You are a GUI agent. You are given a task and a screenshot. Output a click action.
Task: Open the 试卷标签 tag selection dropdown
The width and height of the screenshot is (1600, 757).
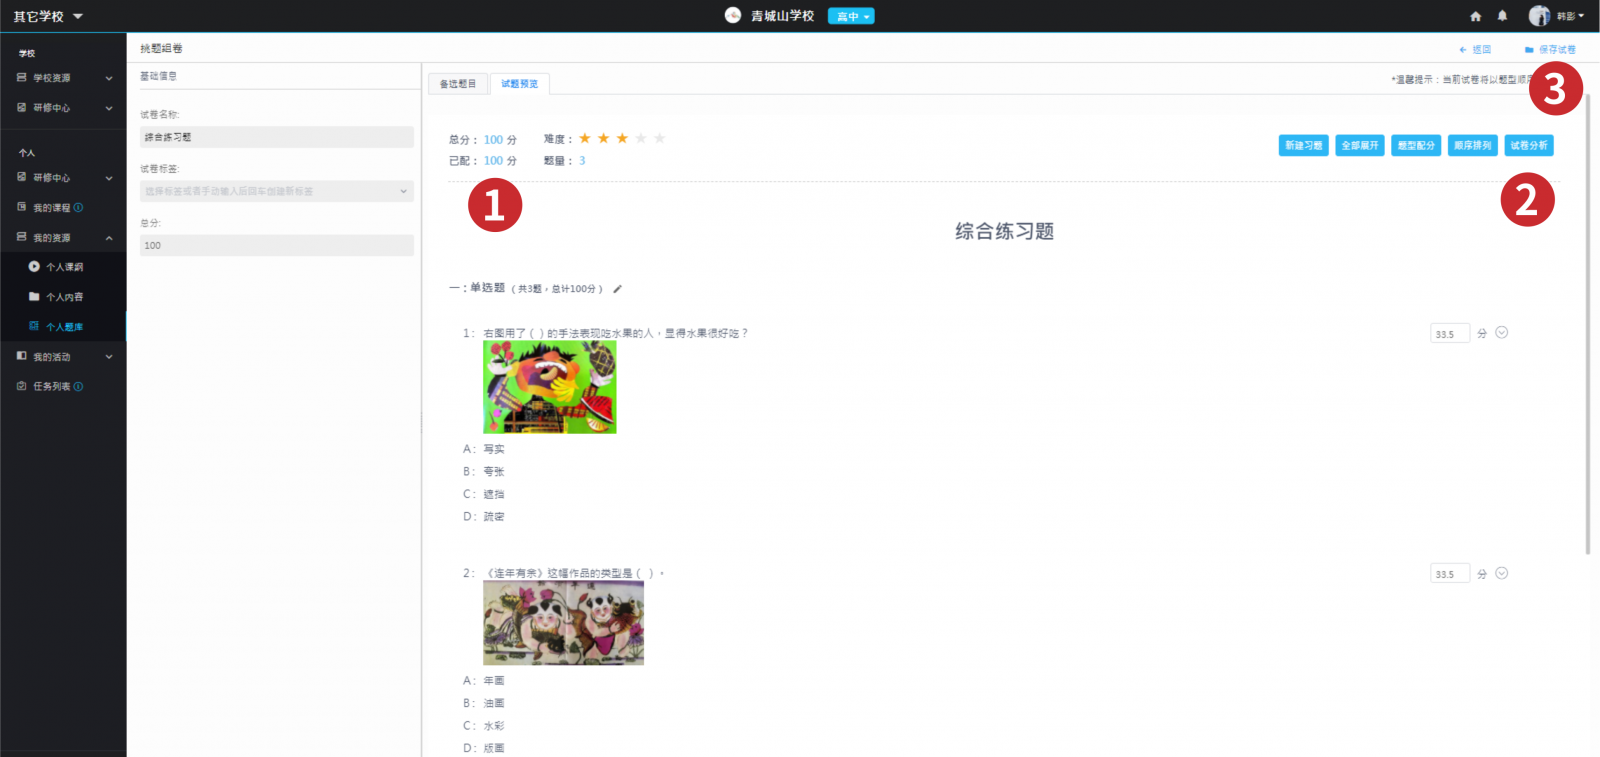click(276, 191)
